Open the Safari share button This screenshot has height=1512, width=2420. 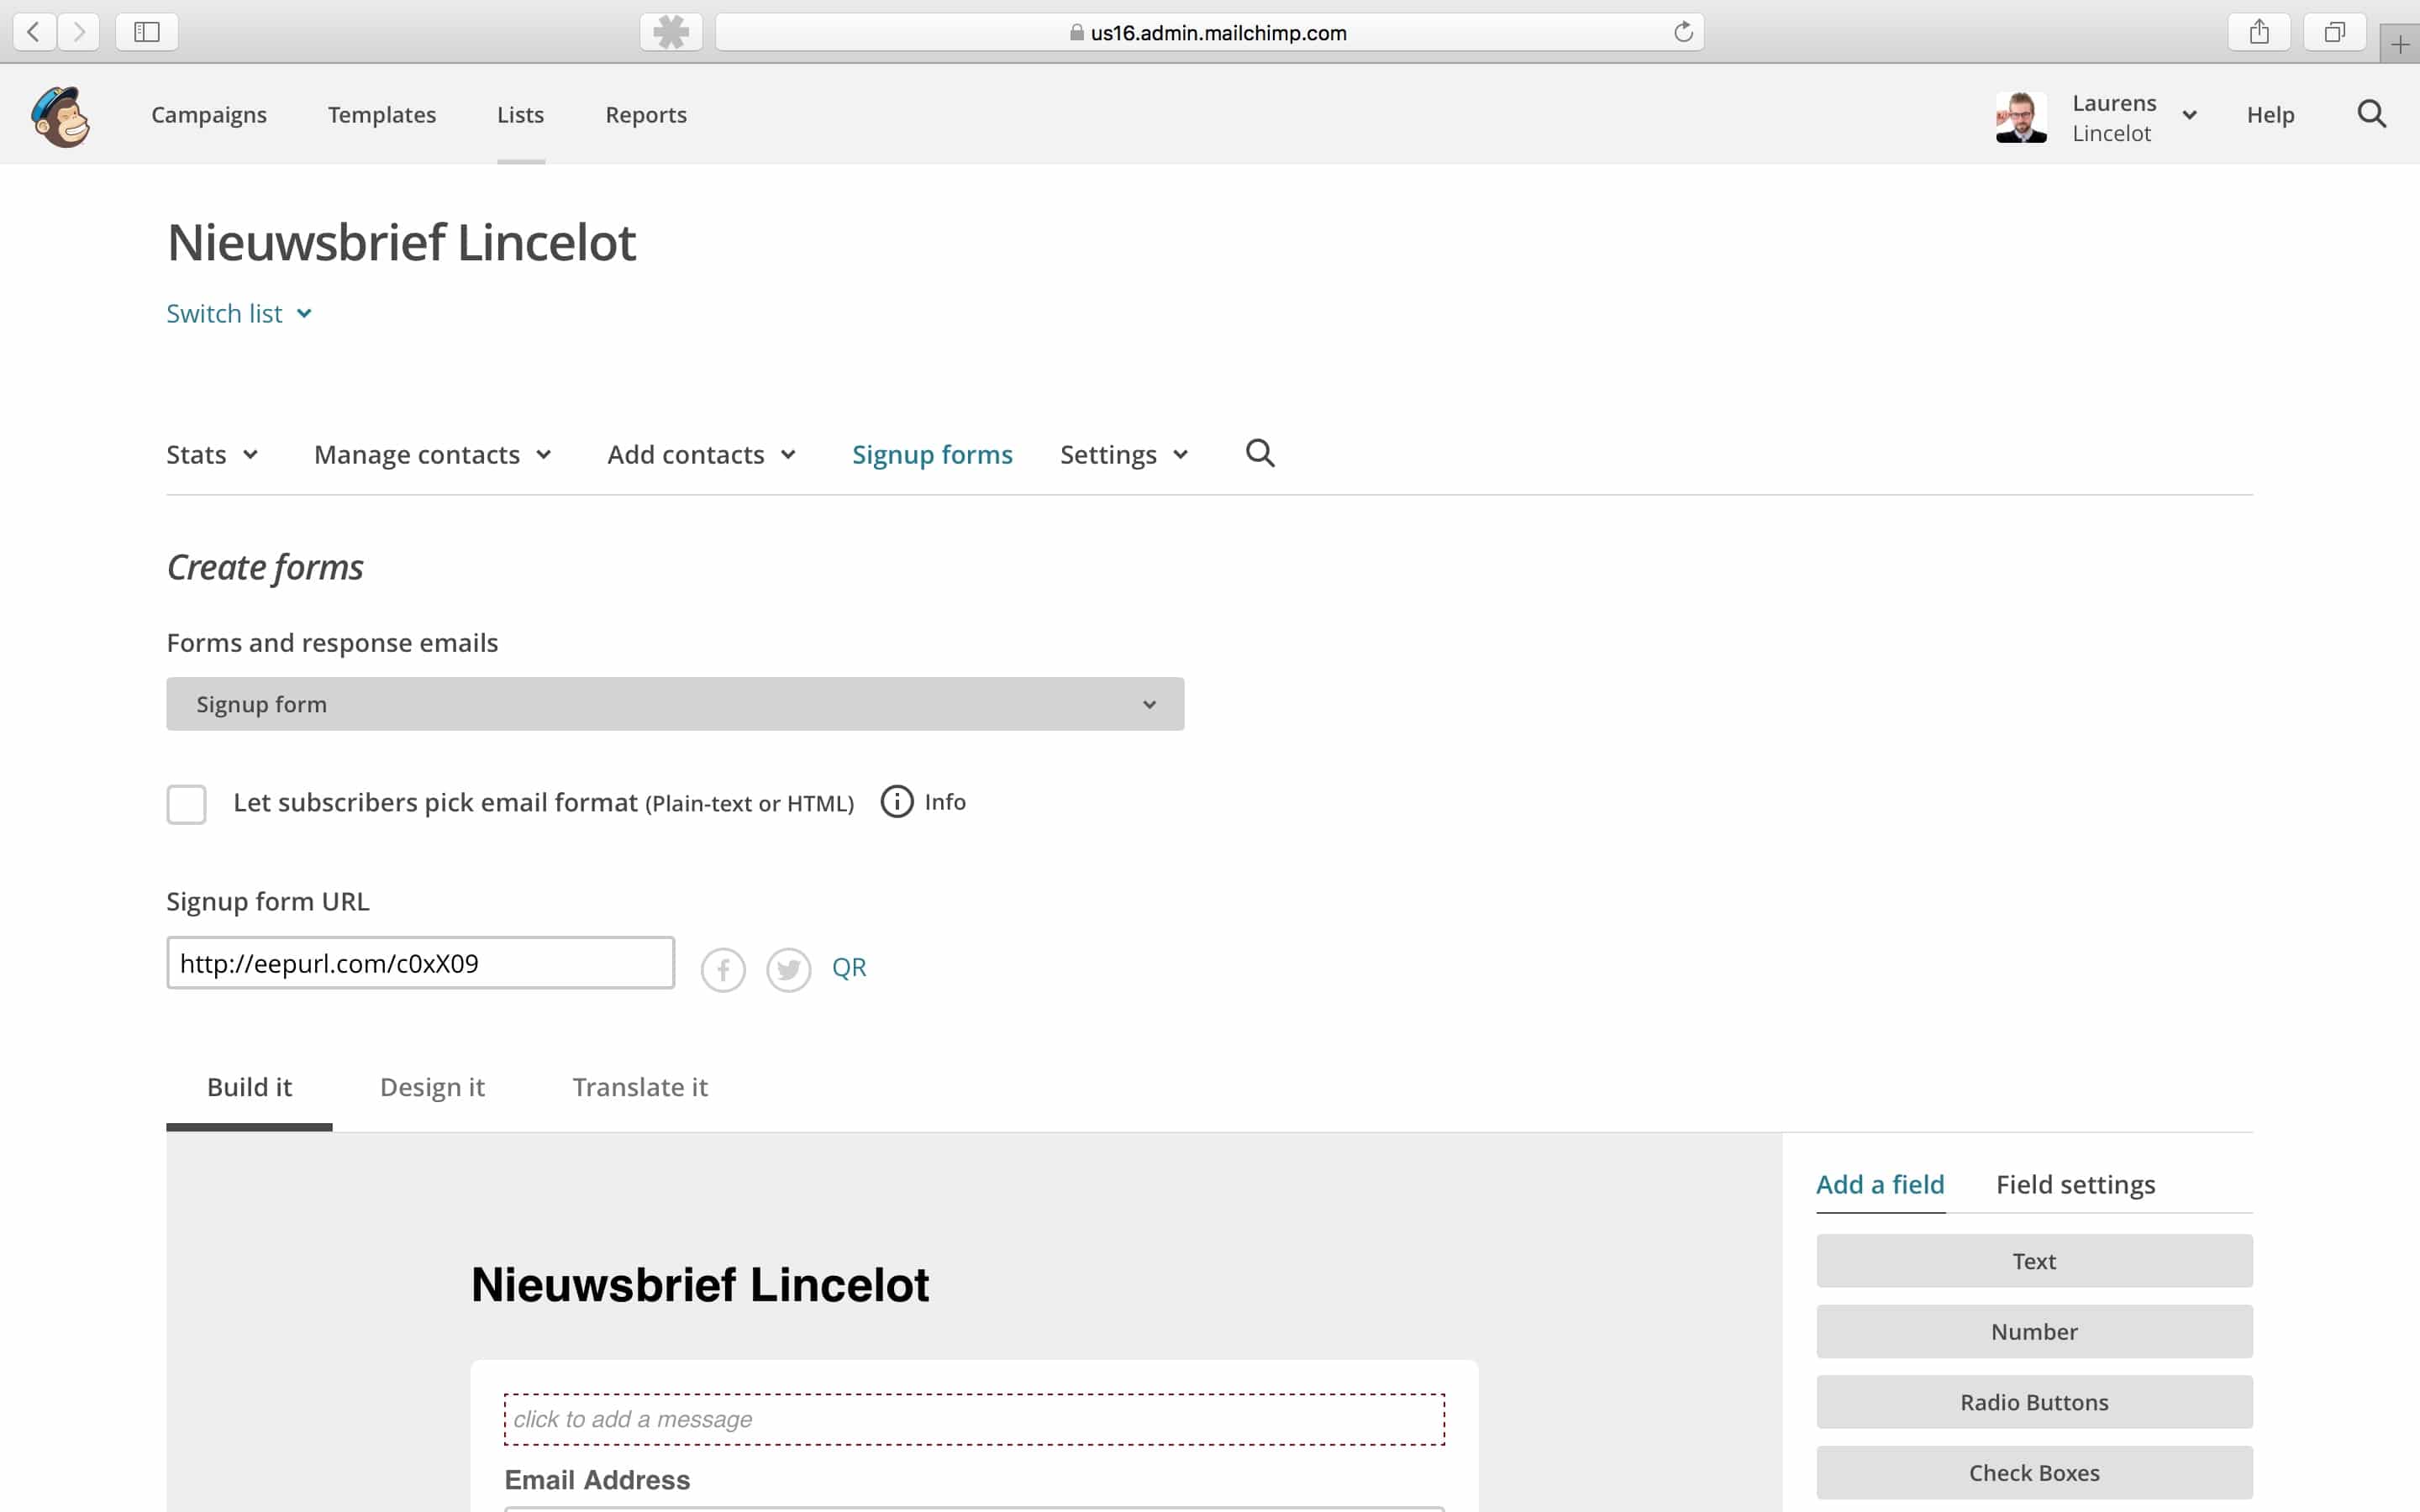pyautogui.click(x=2259, y=32)
